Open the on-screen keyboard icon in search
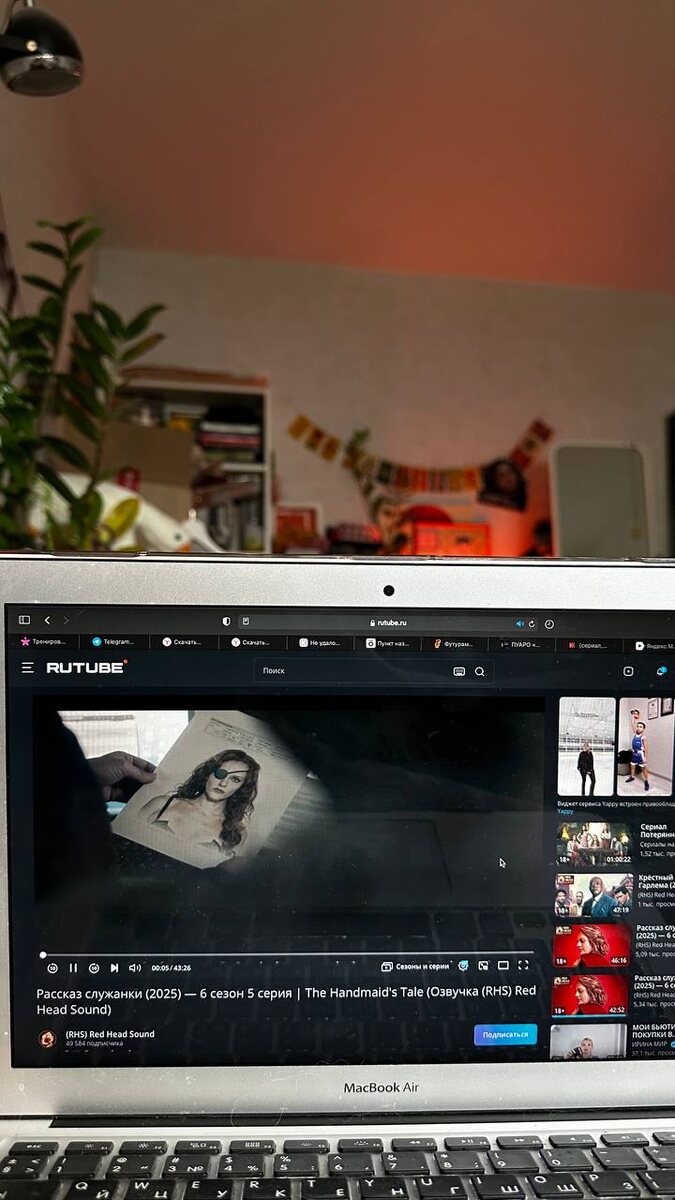The height and width of the screenshot is (1200, 675). click(x=459, y=672)
